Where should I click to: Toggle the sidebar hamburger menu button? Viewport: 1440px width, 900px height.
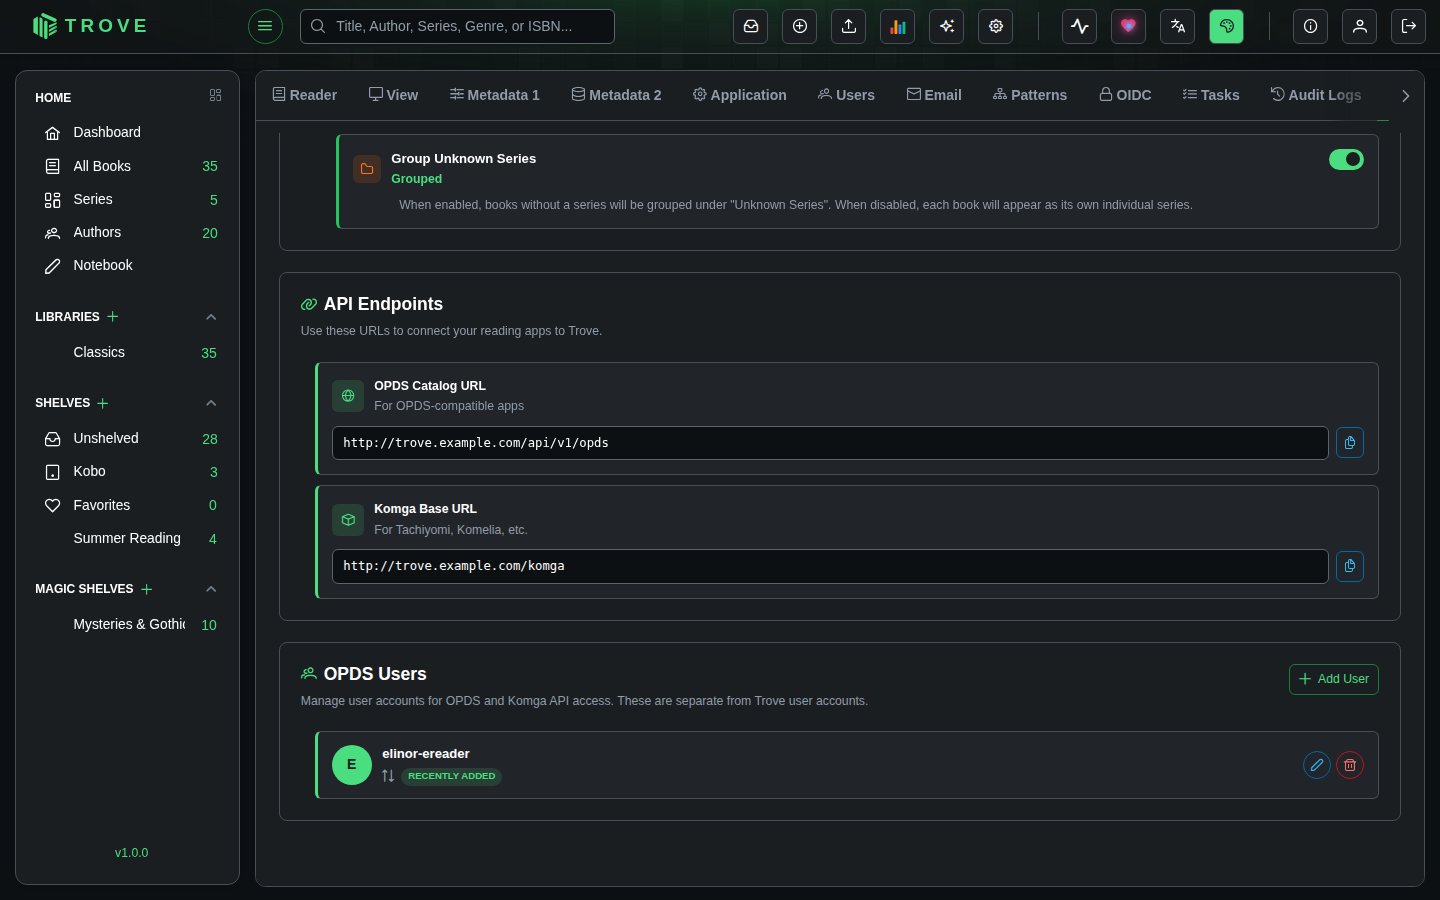point(265,26)
